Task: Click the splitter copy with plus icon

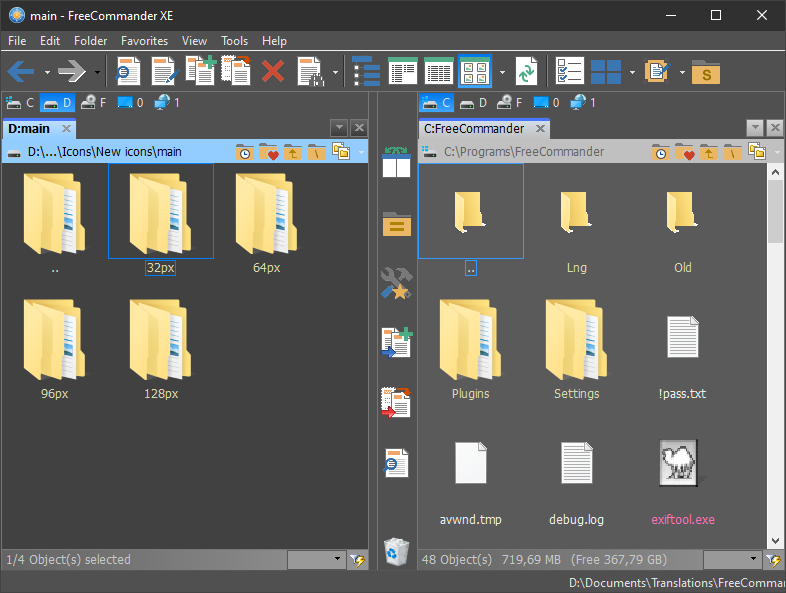Action: [x=397, y=342]
